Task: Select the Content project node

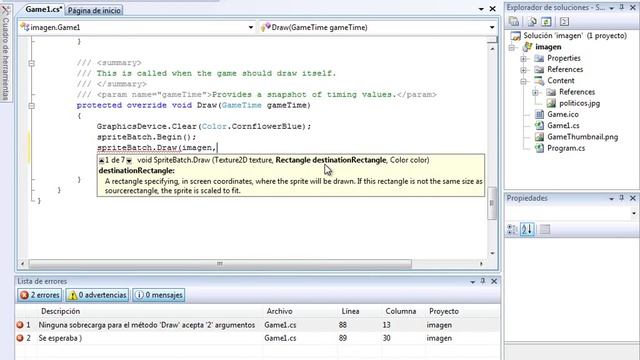Action: pyautogui.click(x=560, y=81)
